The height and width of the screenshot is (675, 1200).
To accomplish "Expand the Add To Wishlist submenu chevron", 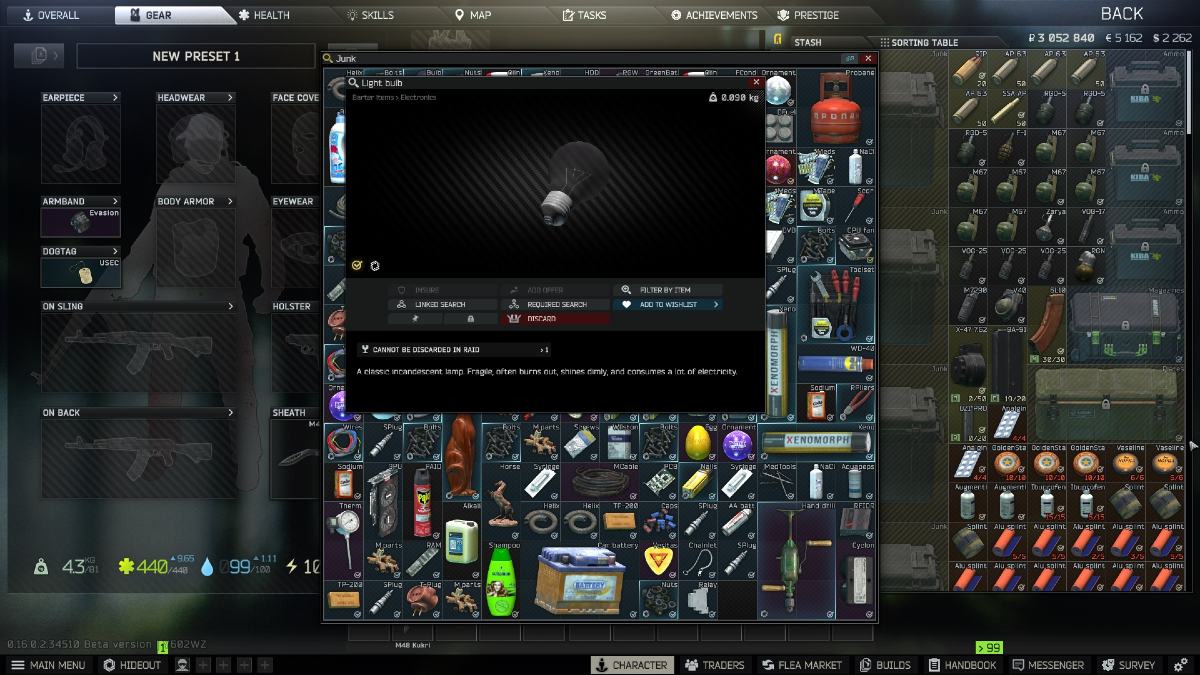I will (716, 304).
